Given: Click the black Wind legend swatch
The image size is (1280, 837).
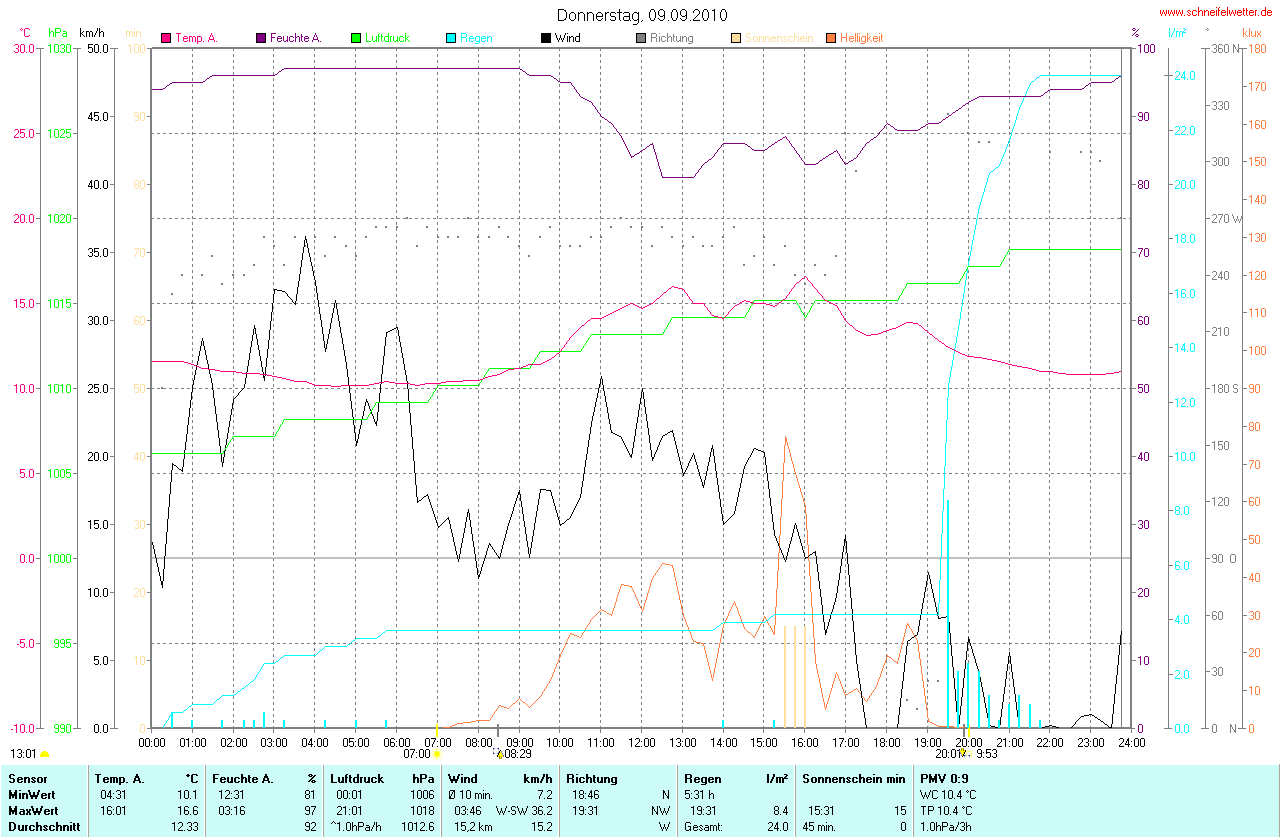Looking at the screenshot, I should coord(546,38).
